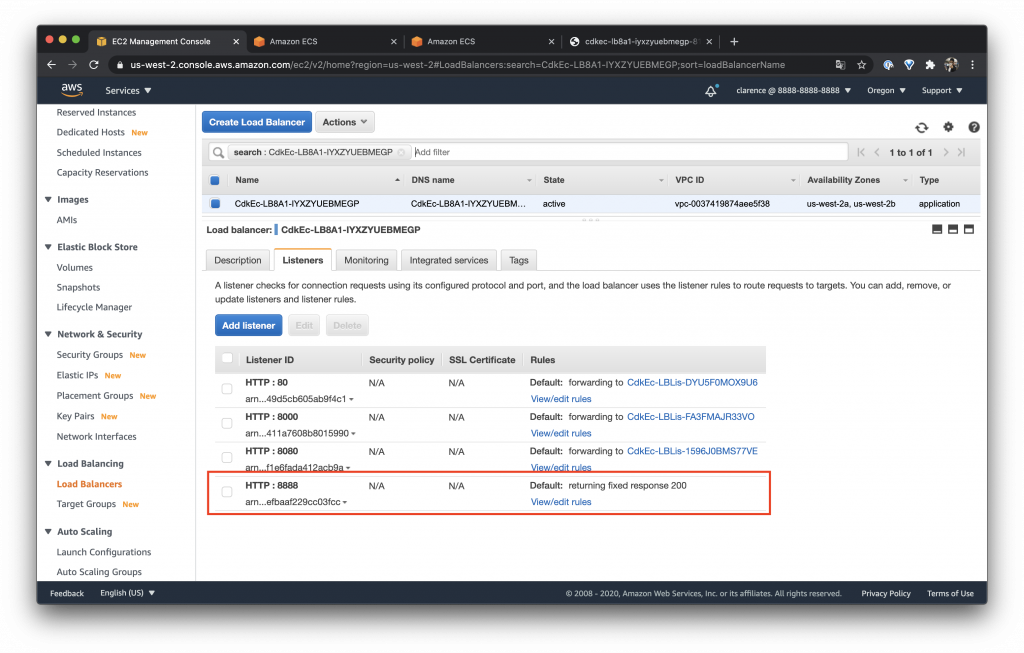Go to the last results page
Screen dimensions: 1024x653
point(961,152)
